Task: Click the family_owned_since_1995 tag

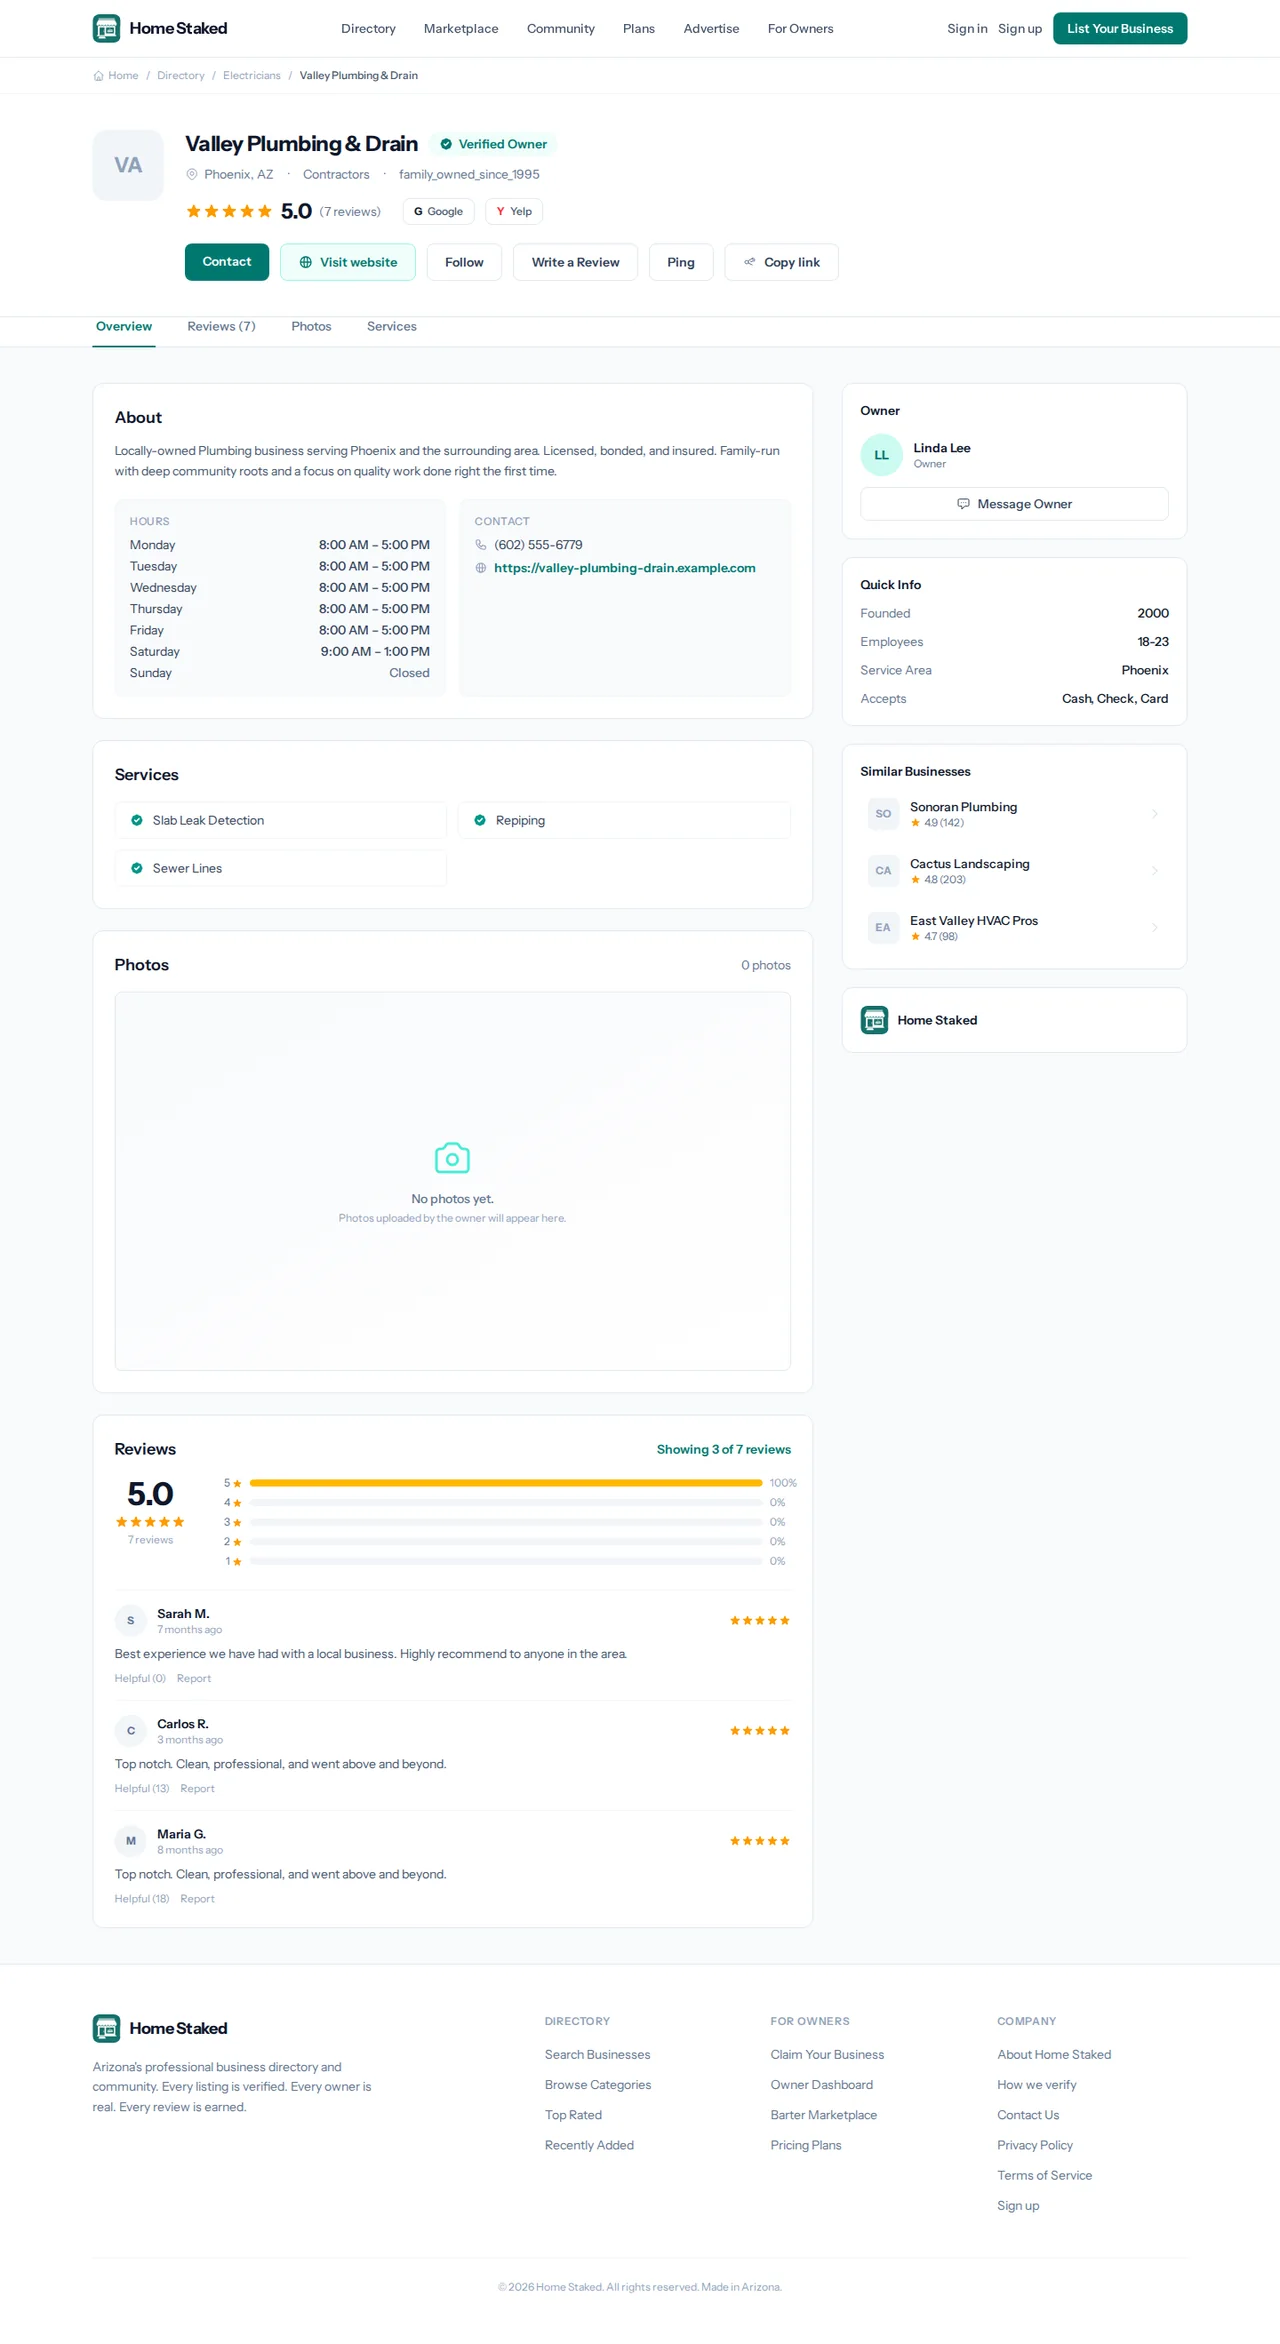Action: point(469,175)
